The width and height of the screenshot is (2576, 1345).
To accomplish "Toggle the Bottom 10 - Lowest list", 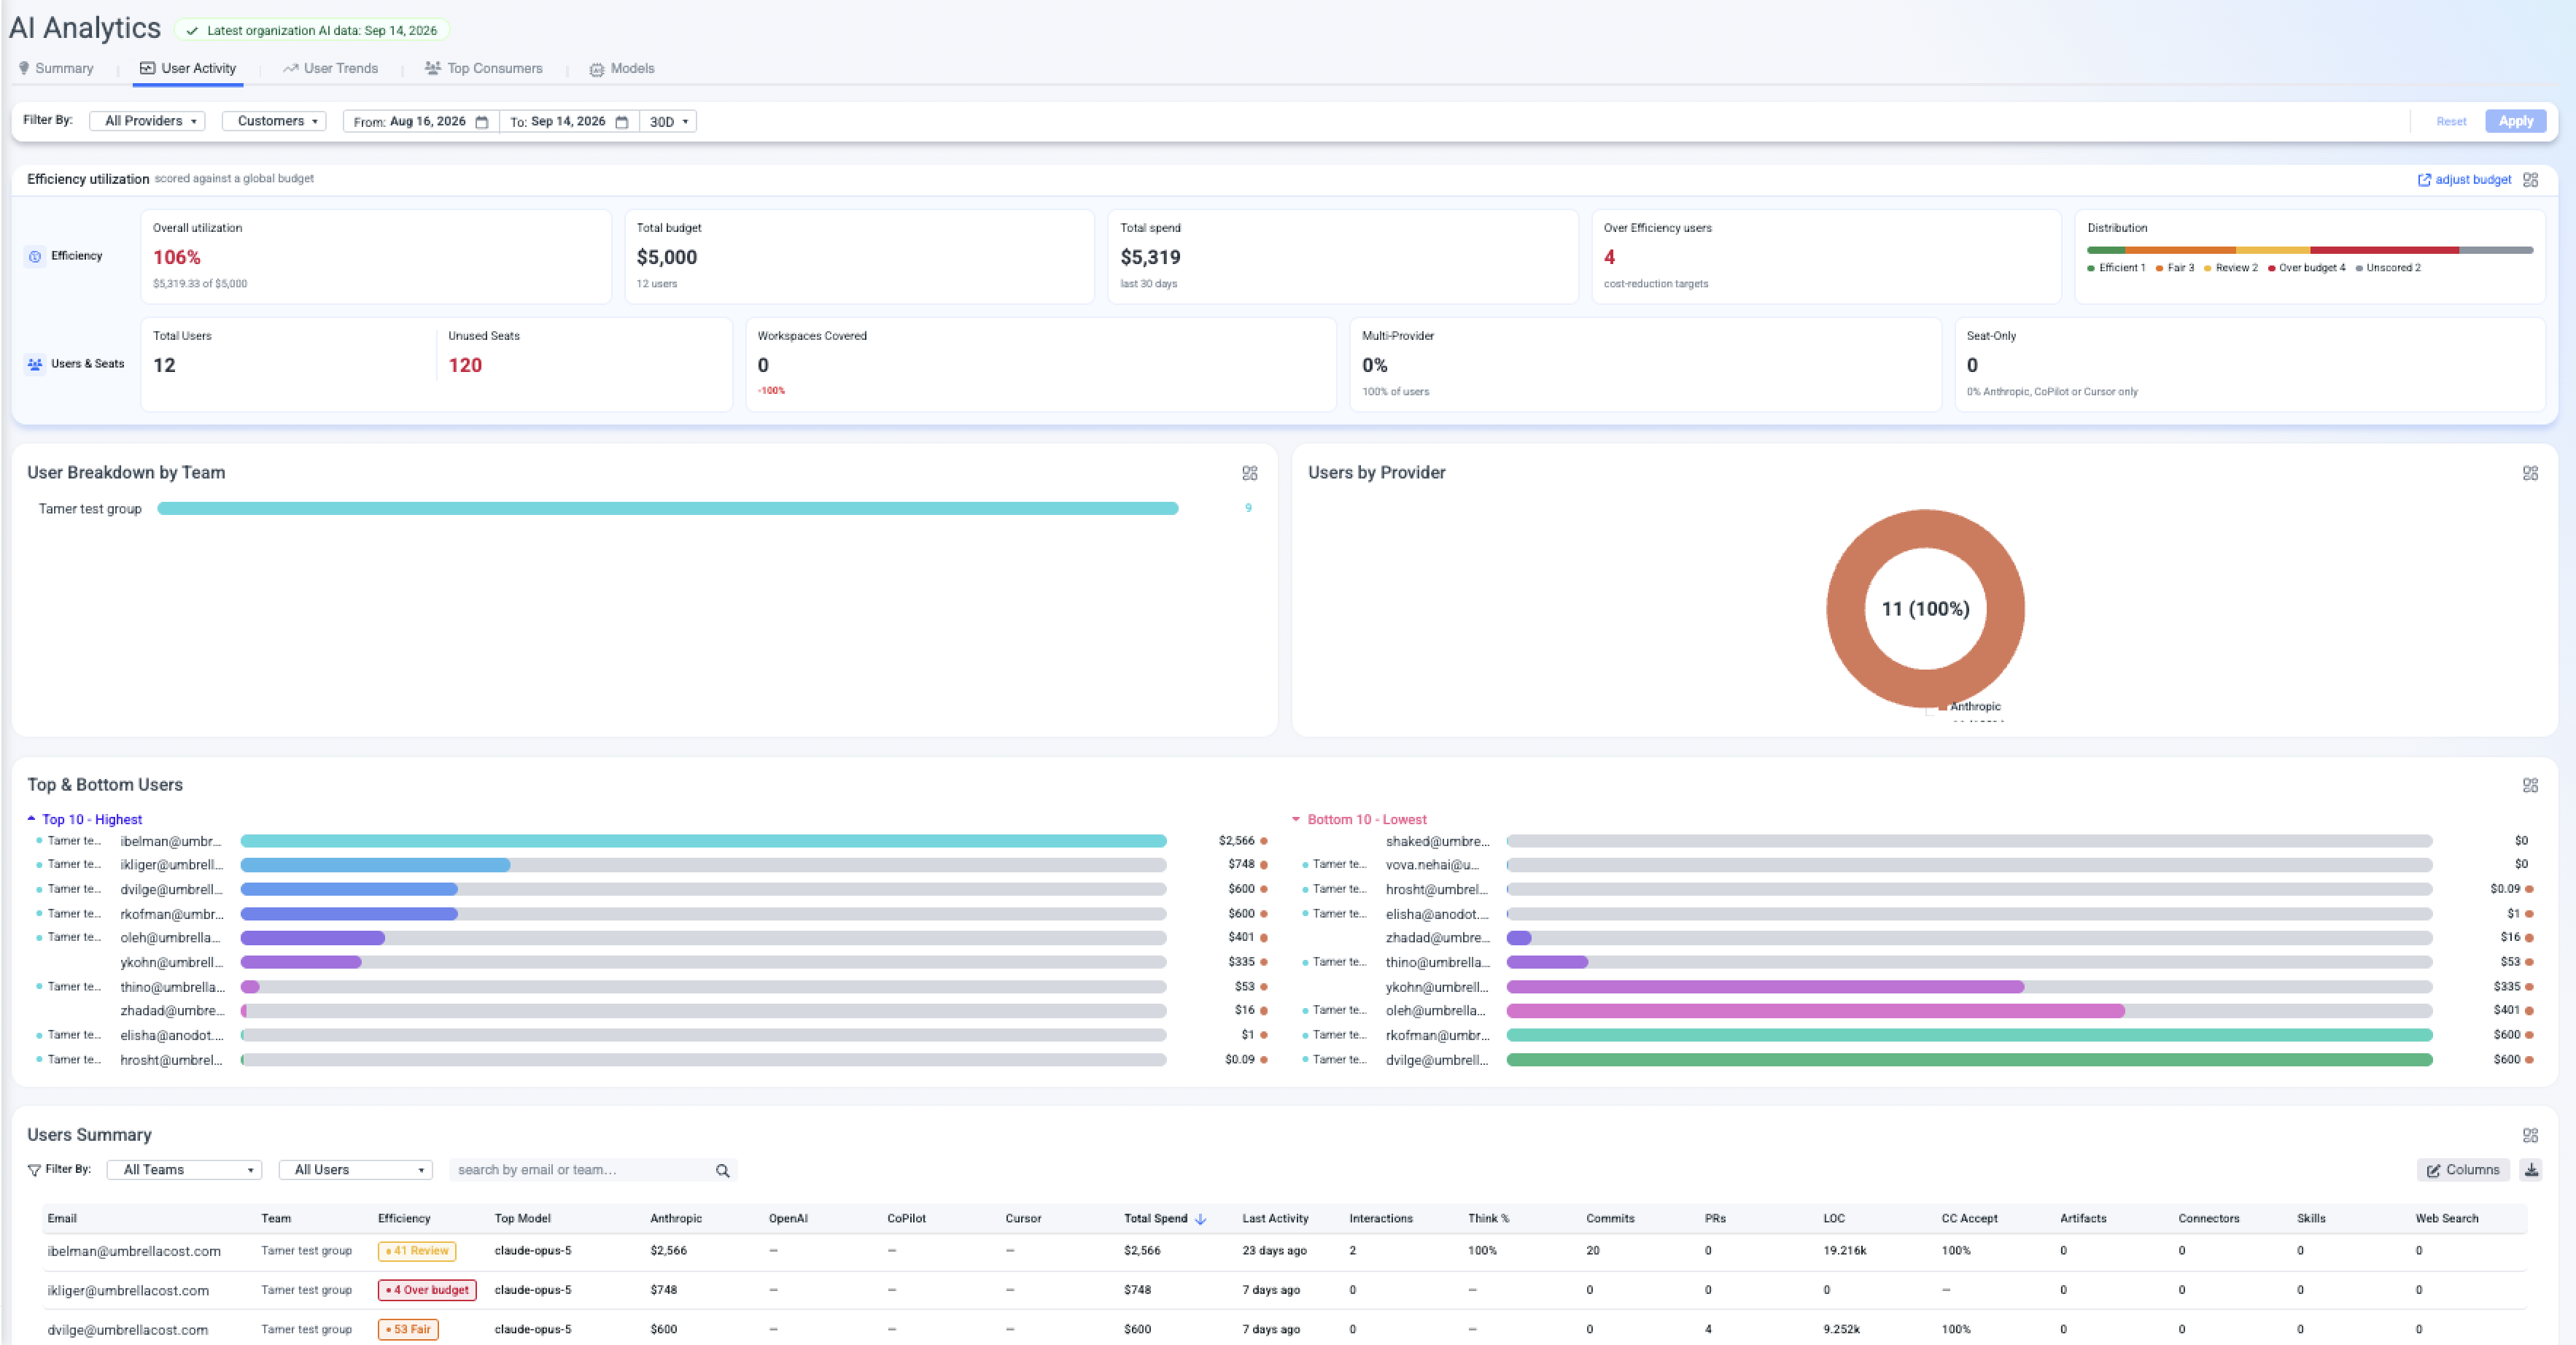I will 1359,819.
